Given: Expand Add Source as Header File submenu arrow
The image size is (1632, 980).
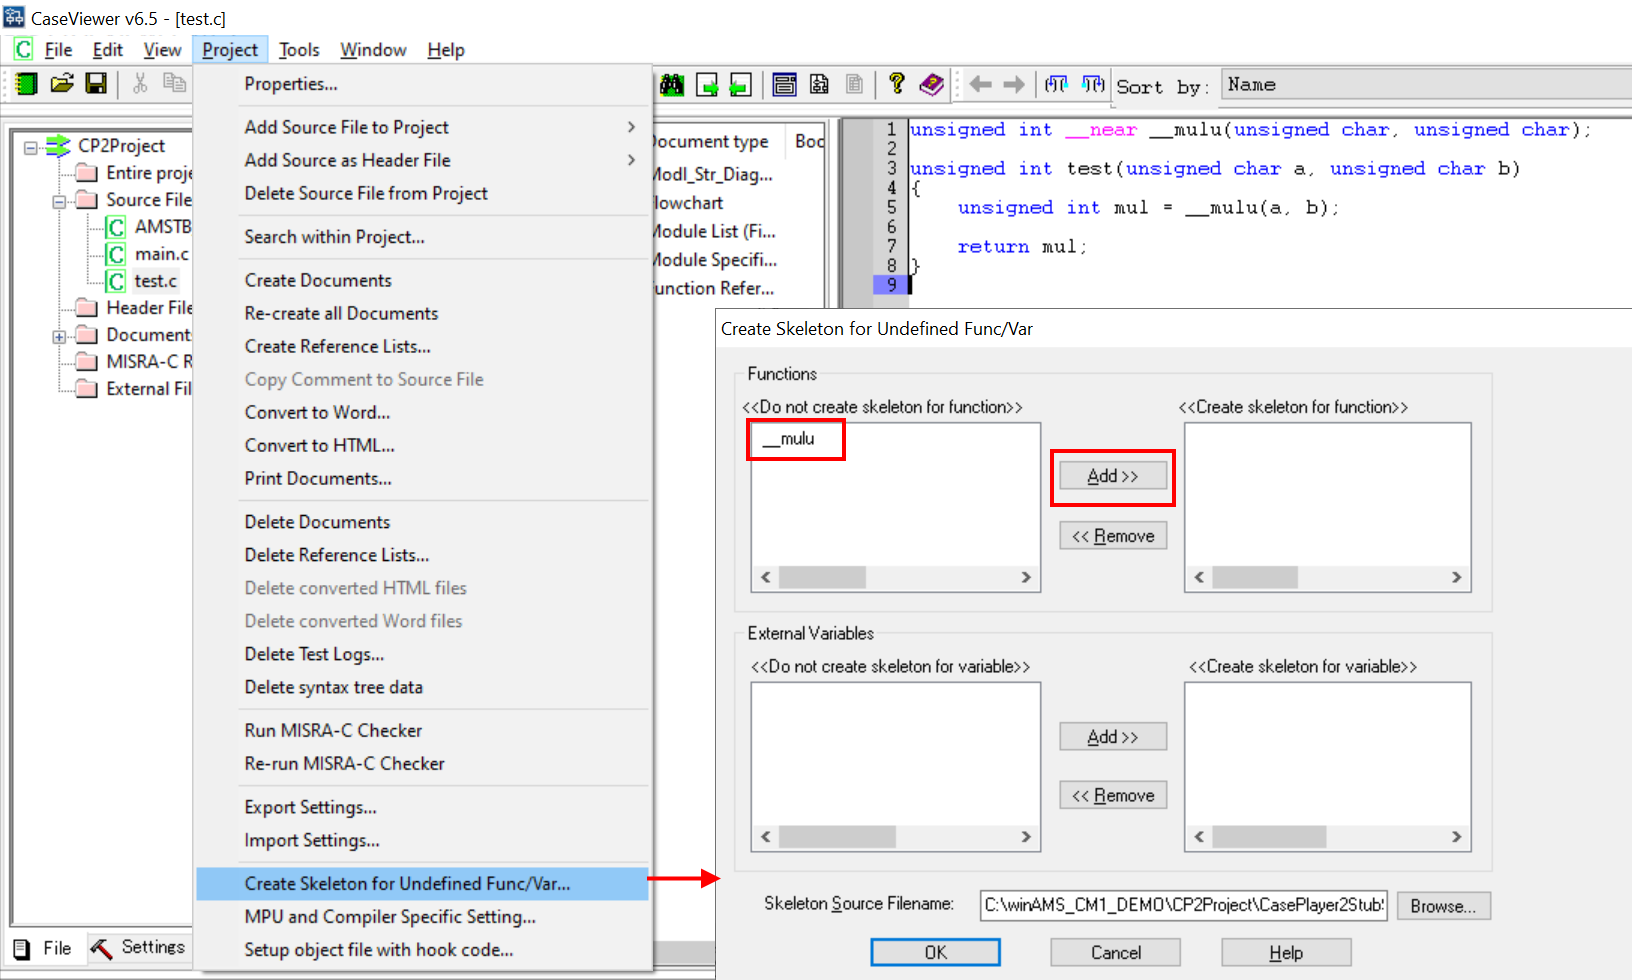Looking at the screenshot, I should click(631, 160).
